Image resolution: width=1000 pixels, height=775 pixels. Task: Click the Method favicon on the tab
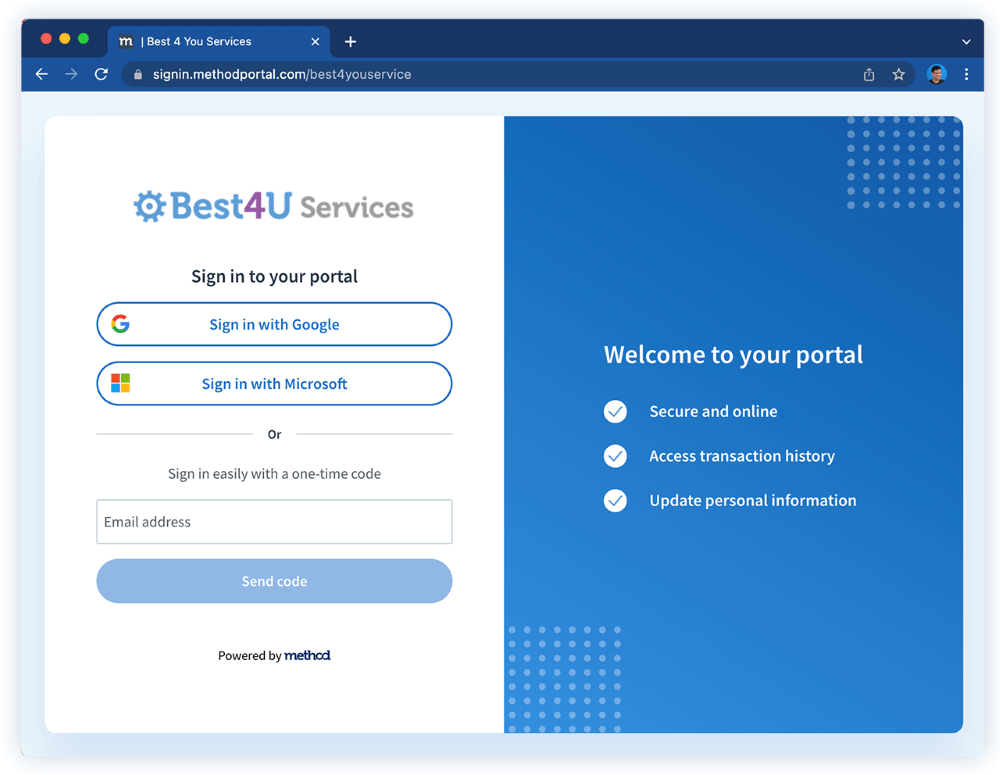coord(126,41)
